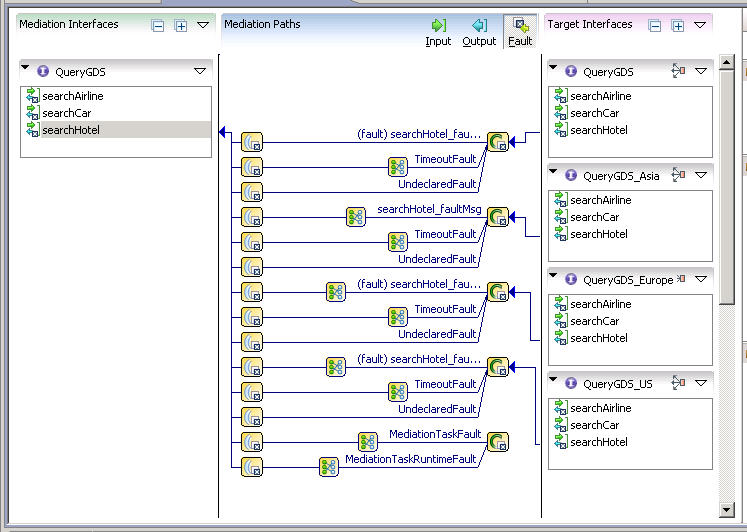
Task: Click the MediationTaskRuntimeFault mapping node icon
Action: (328, 466)
